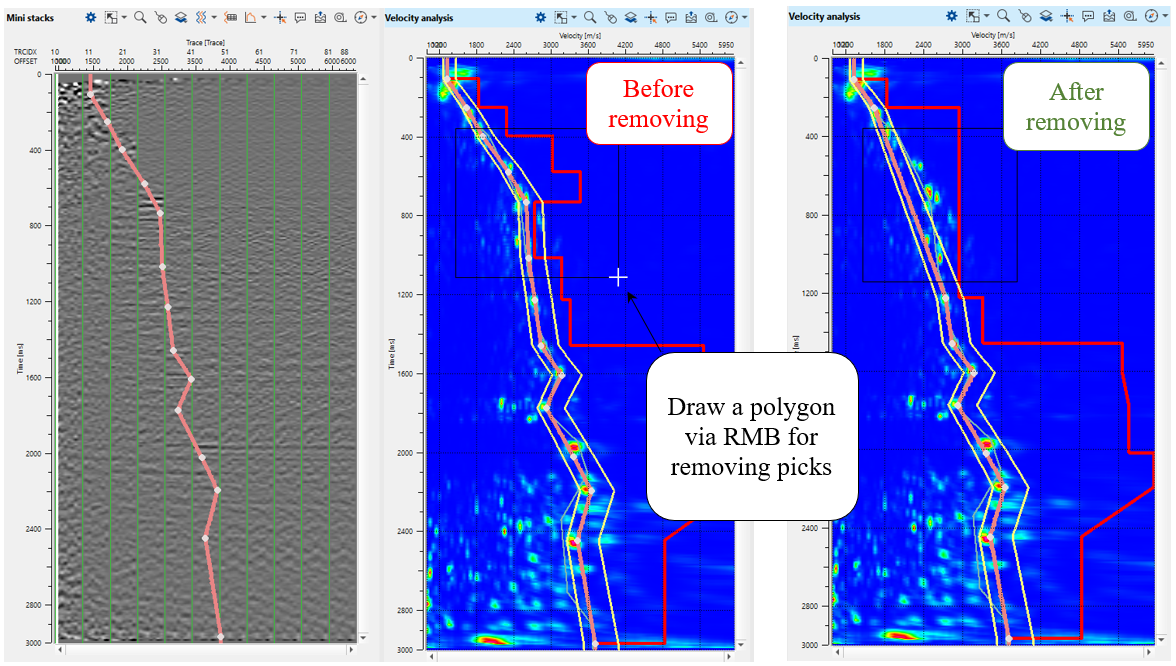The image size is (1176, 666).
Task: Click comment bubble in right Velocity analysis panel
Action: point(1088,16)
